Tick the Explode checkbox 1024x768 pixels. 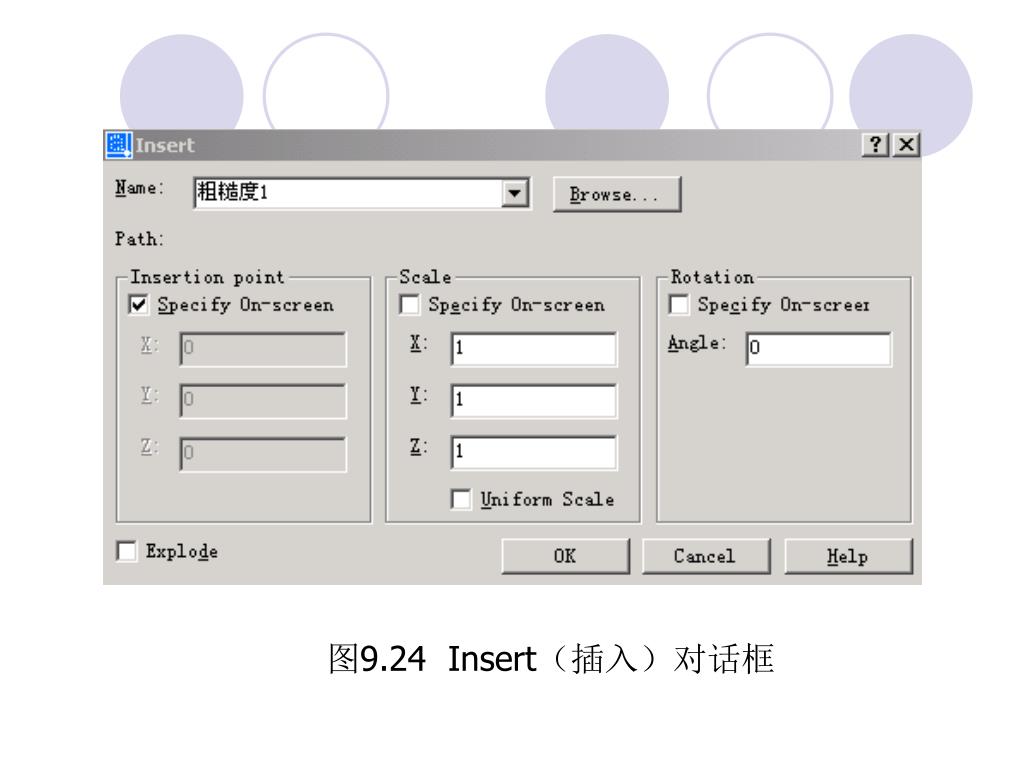pyautogui.click(x=127, y=551)
